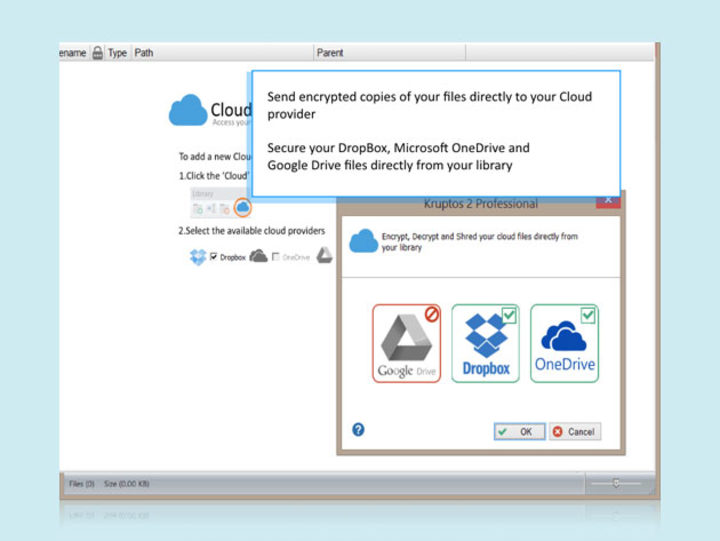
Task: Click the Cancel button
Action: click(x=574, y=432)
